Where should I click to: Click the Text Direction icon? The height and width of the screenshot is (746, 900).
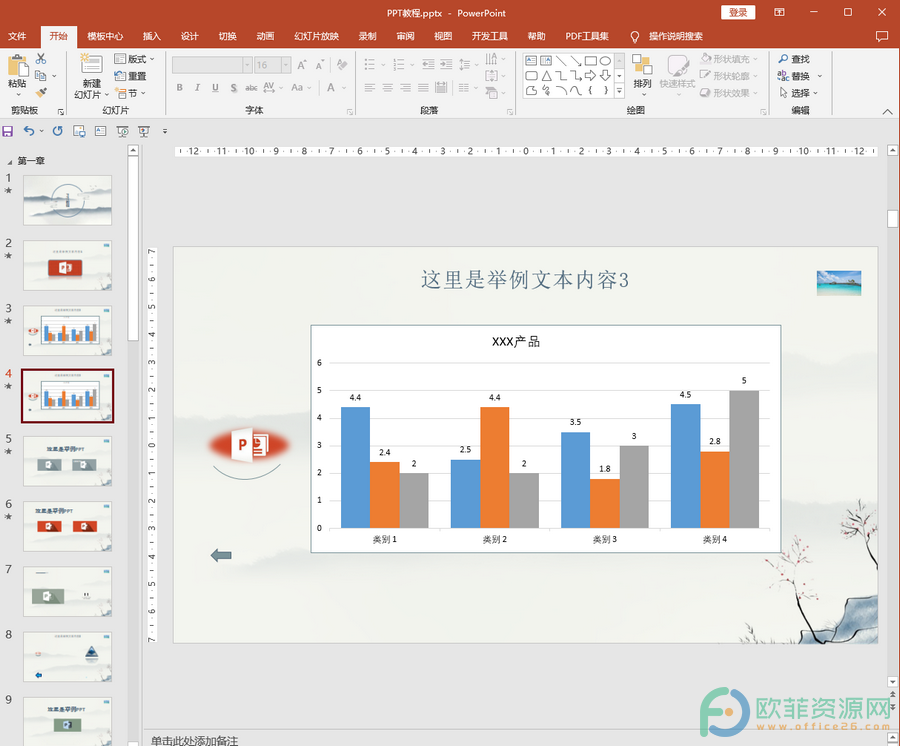click(491, 59)
